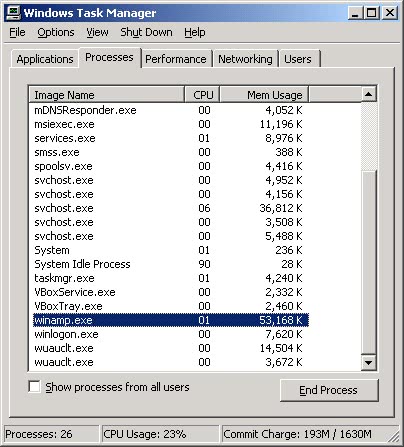404x447 pixels.
Task: Maximize the Task Manager window
Action: click(372, 13)
